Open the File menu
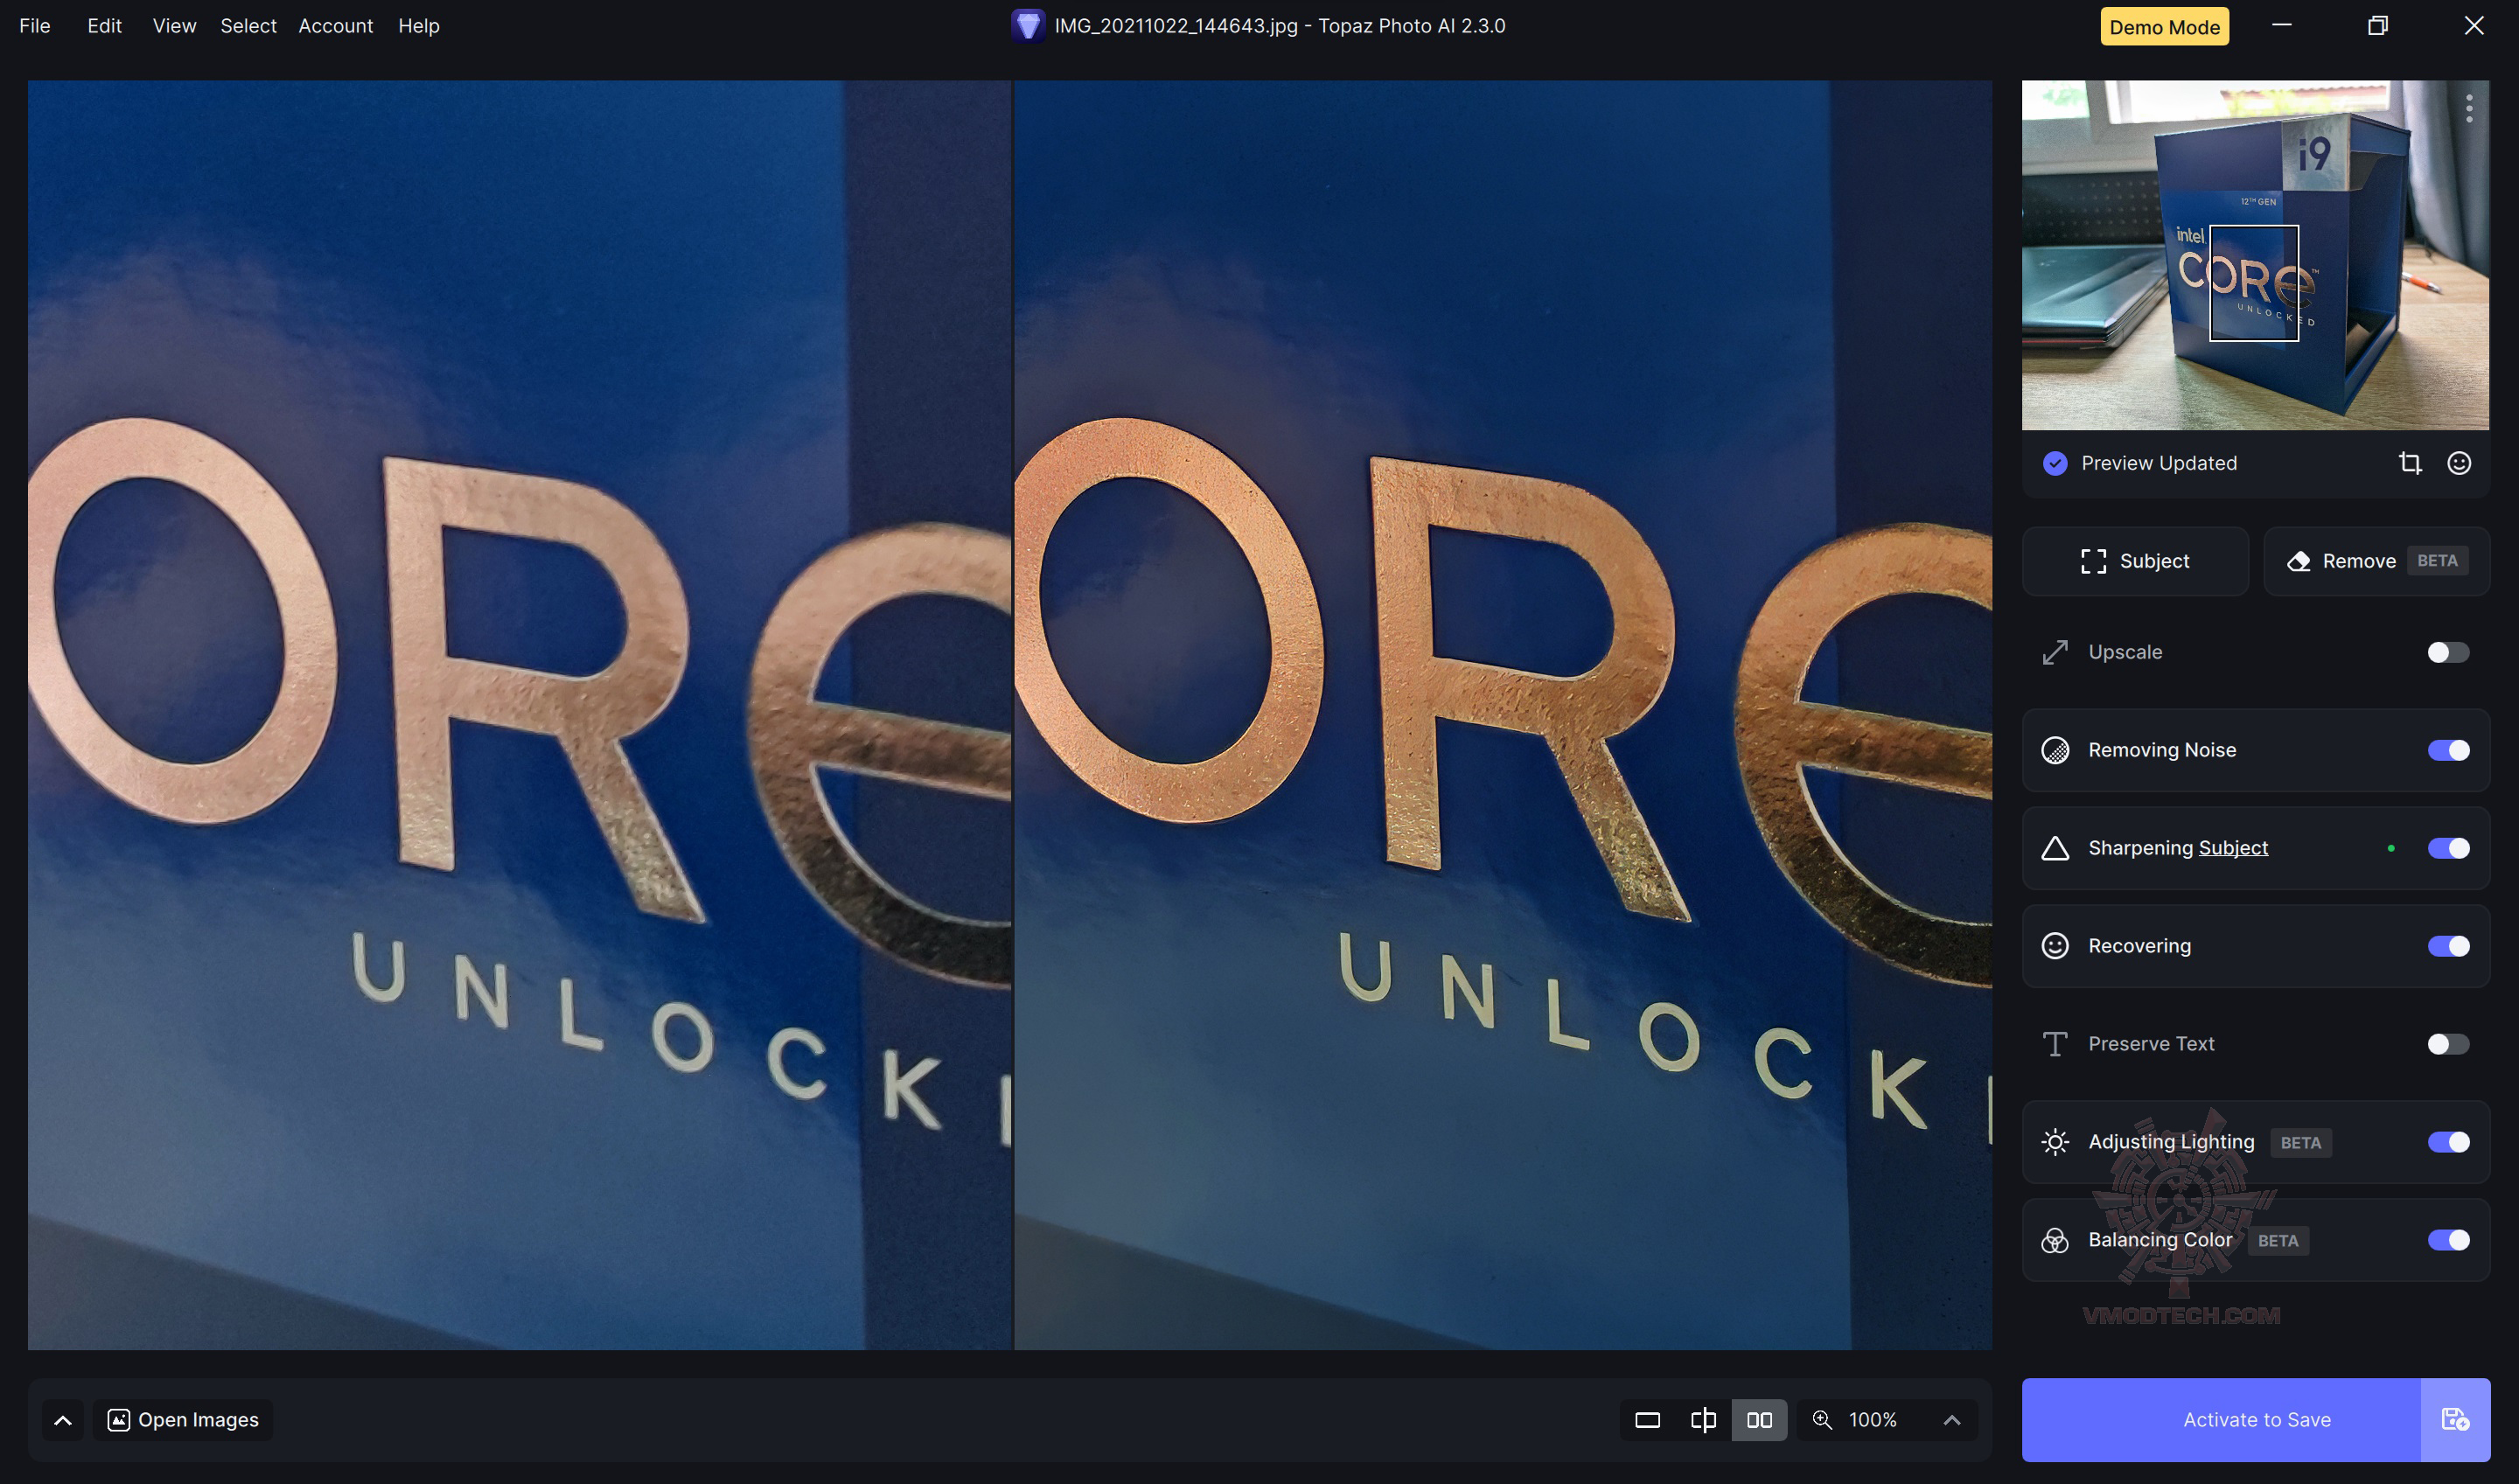The height and width of the screenshot is (1484, 2519). point(34,26)
